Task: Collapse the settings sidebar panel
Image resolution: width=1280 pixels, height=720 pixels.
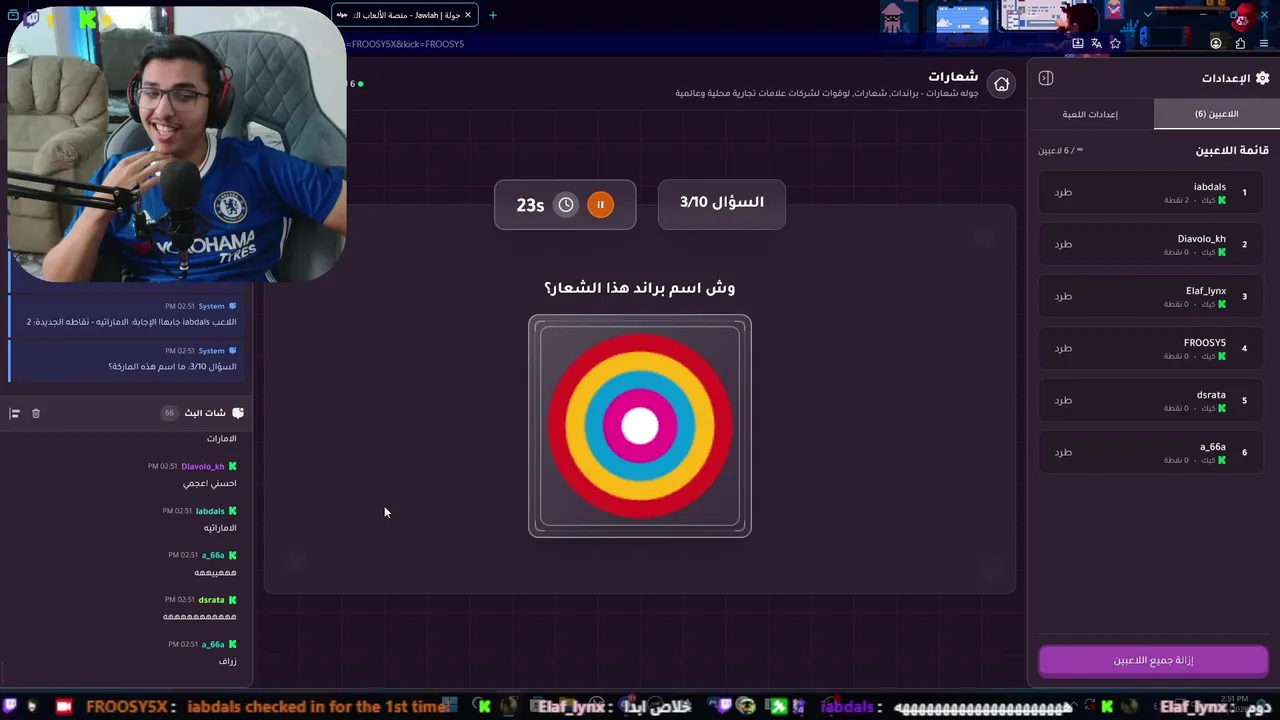Action: [x=1046, y=78]
